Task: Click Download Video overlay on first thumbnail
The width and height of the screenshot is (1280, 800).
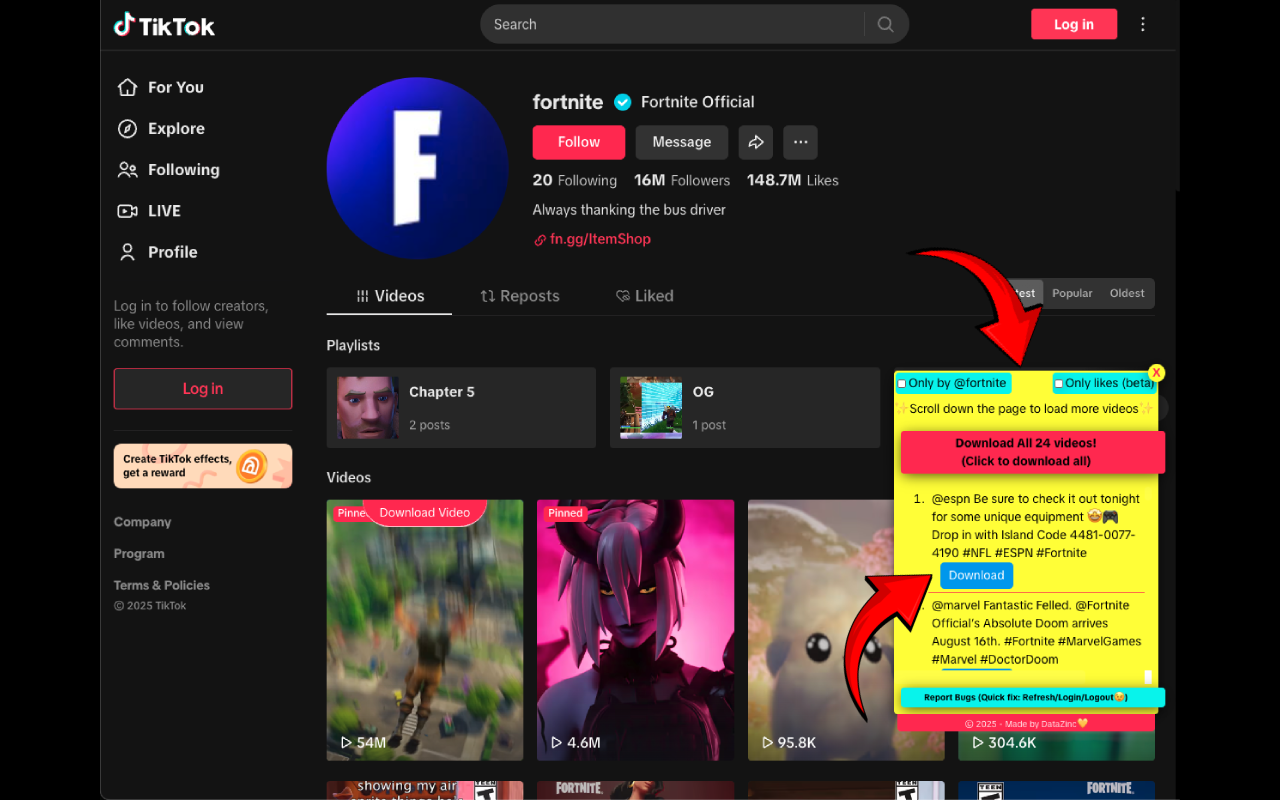Action: [x=425, y=512]
